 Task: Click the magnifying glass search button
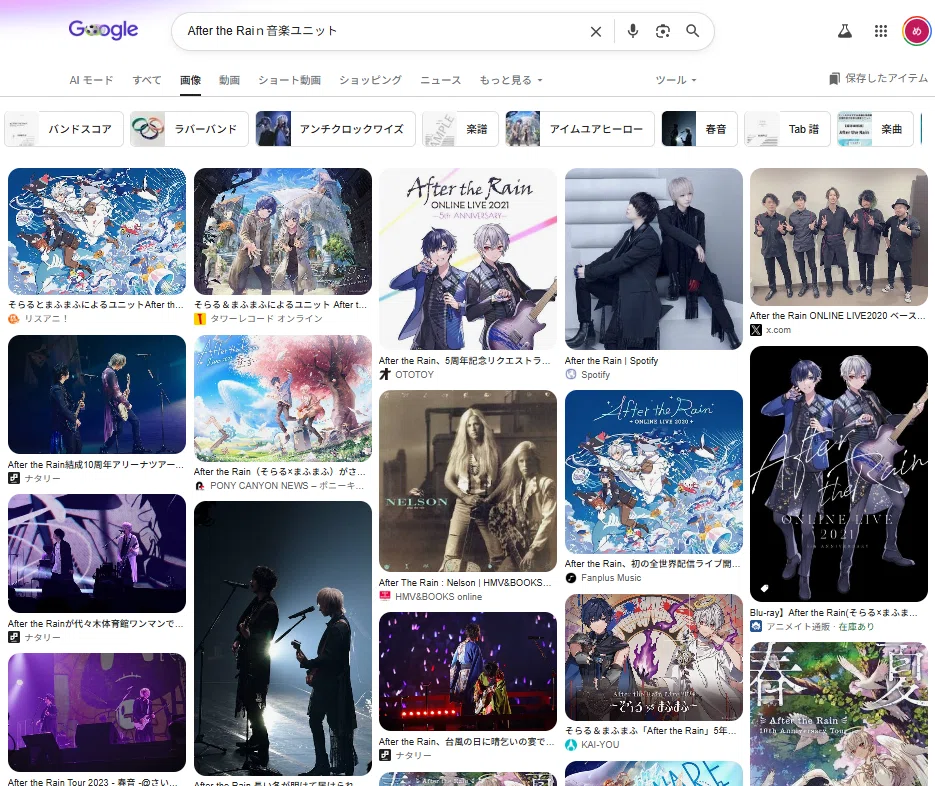click(x=692, y=30)
